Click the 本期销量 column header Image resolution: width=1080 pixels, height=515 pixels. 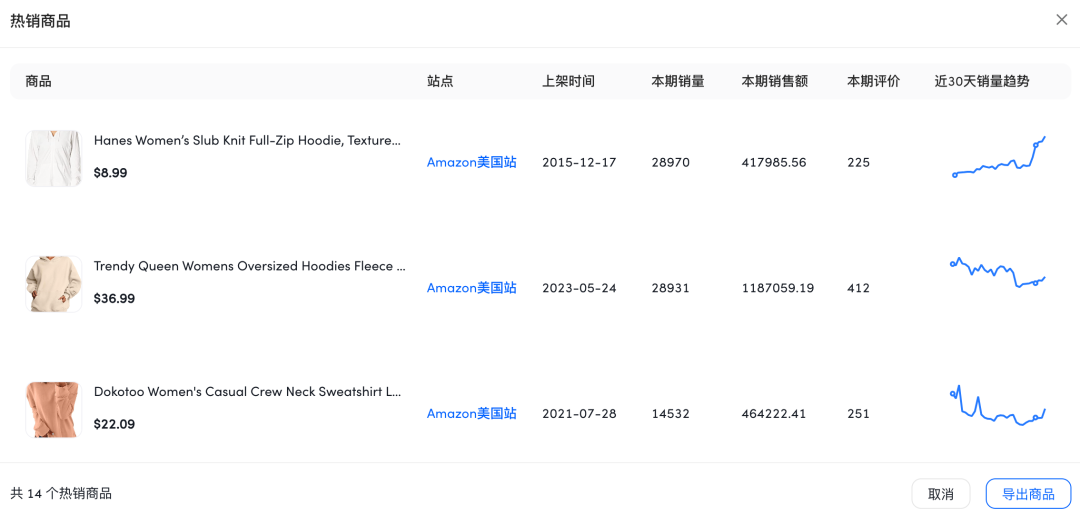[678, 82]
